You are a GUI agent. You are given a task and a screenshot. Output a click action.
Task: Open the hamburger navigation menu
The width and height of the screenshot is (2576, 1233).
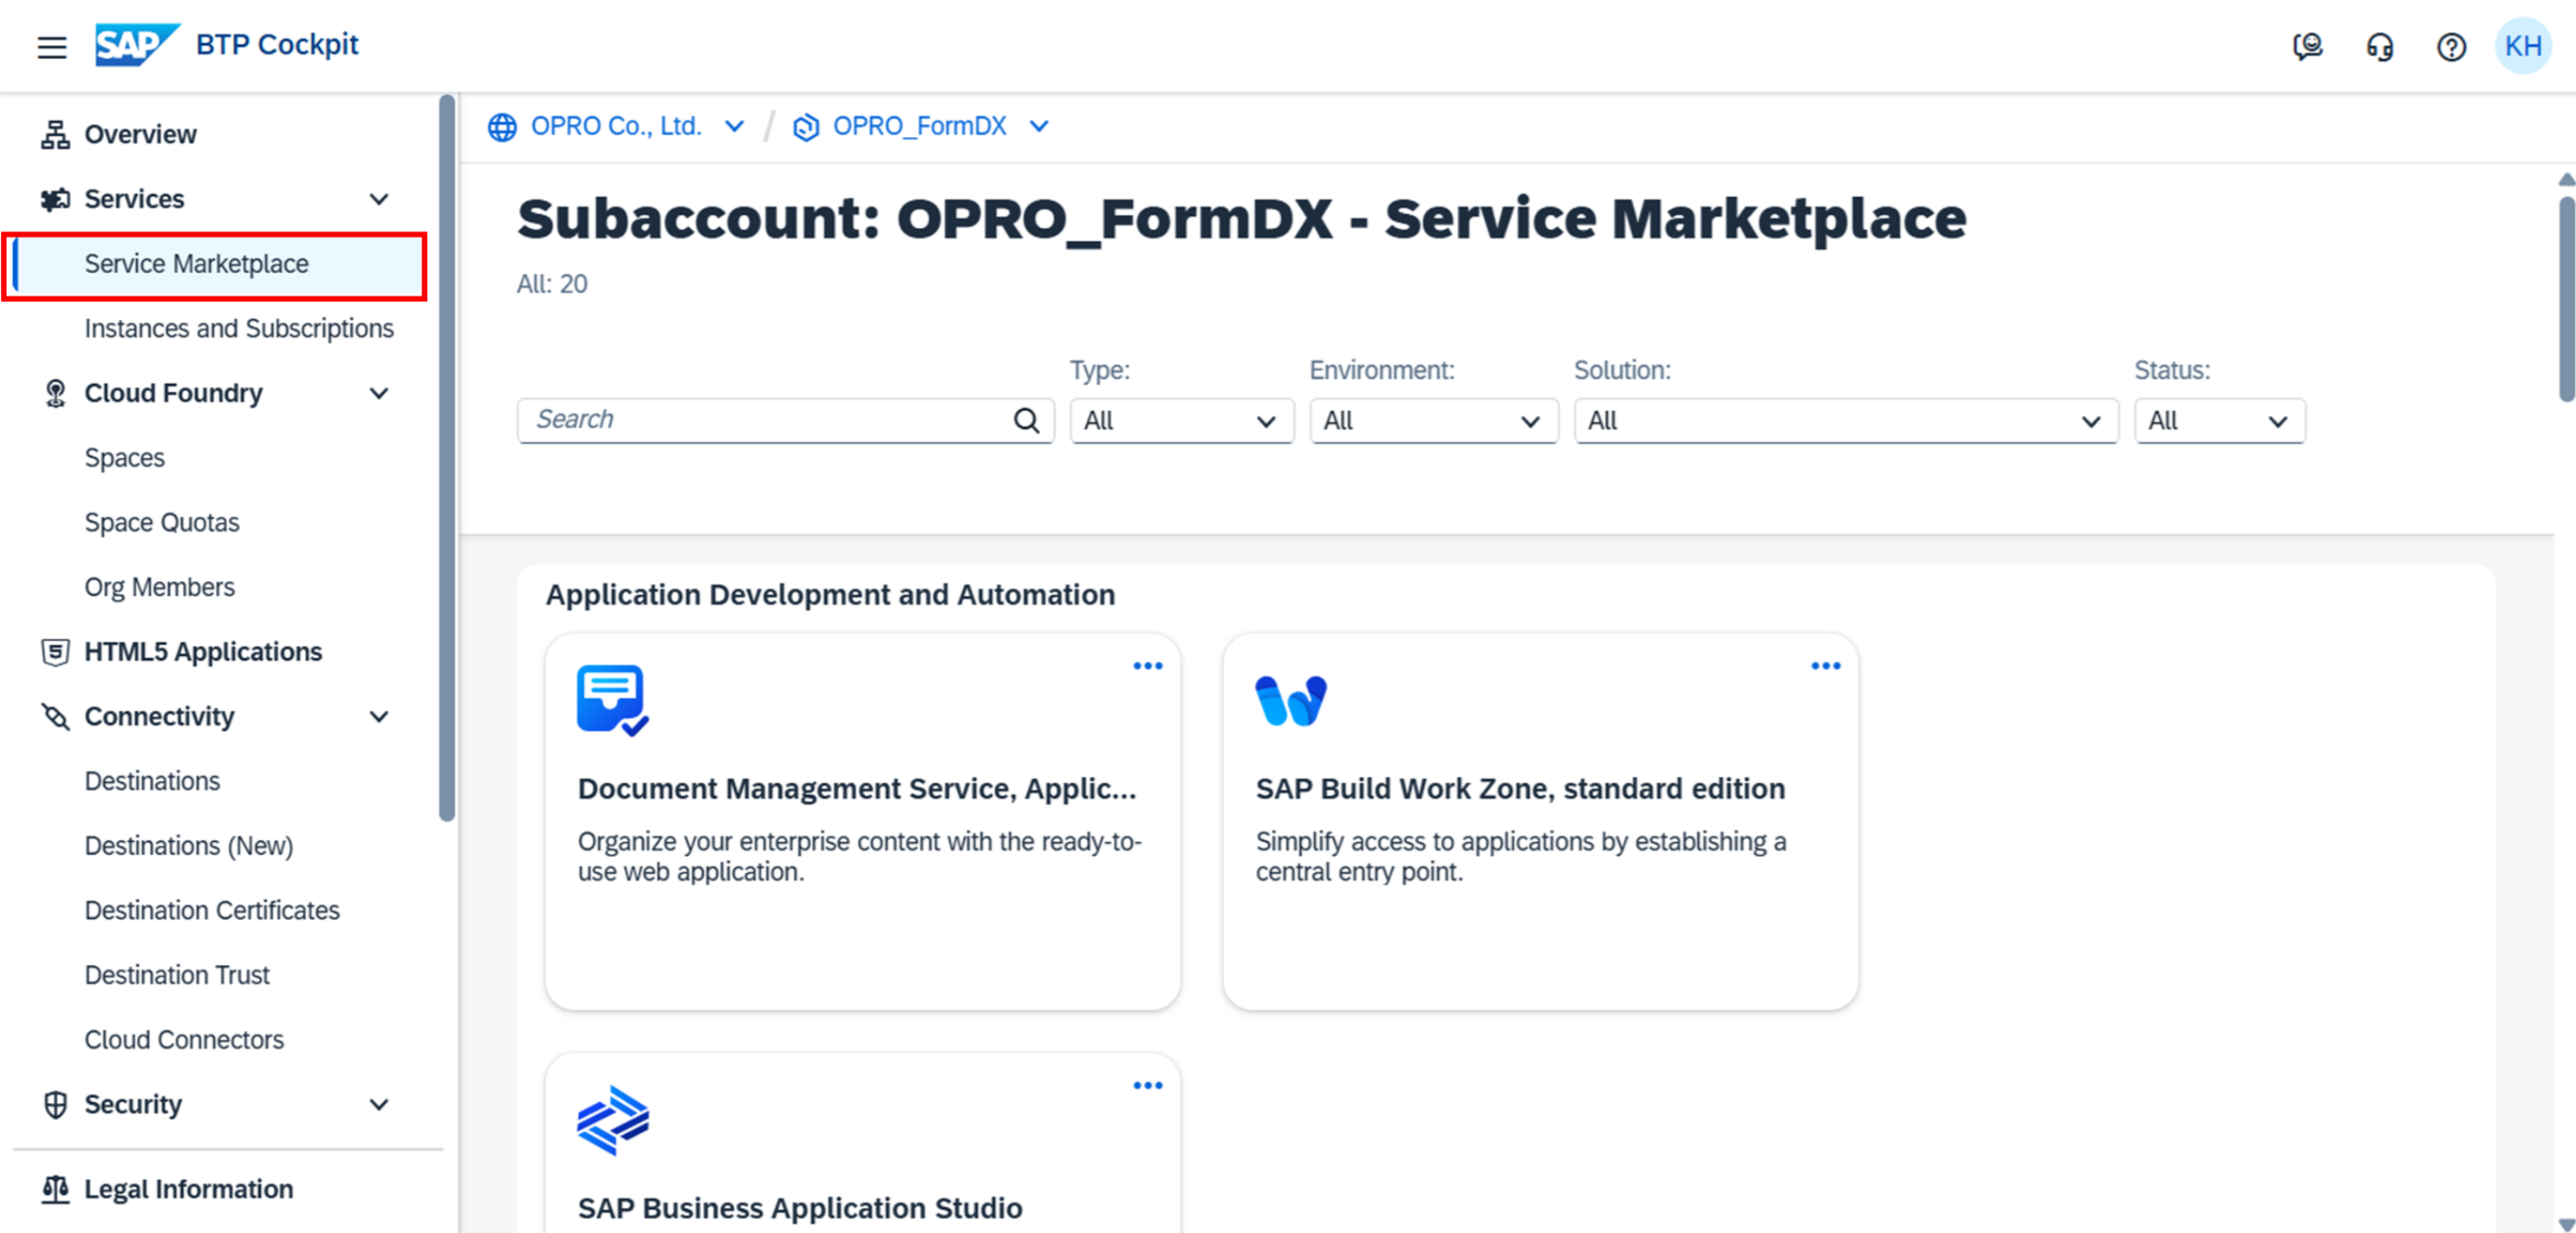pyautogui.click(x=52, y=47)
